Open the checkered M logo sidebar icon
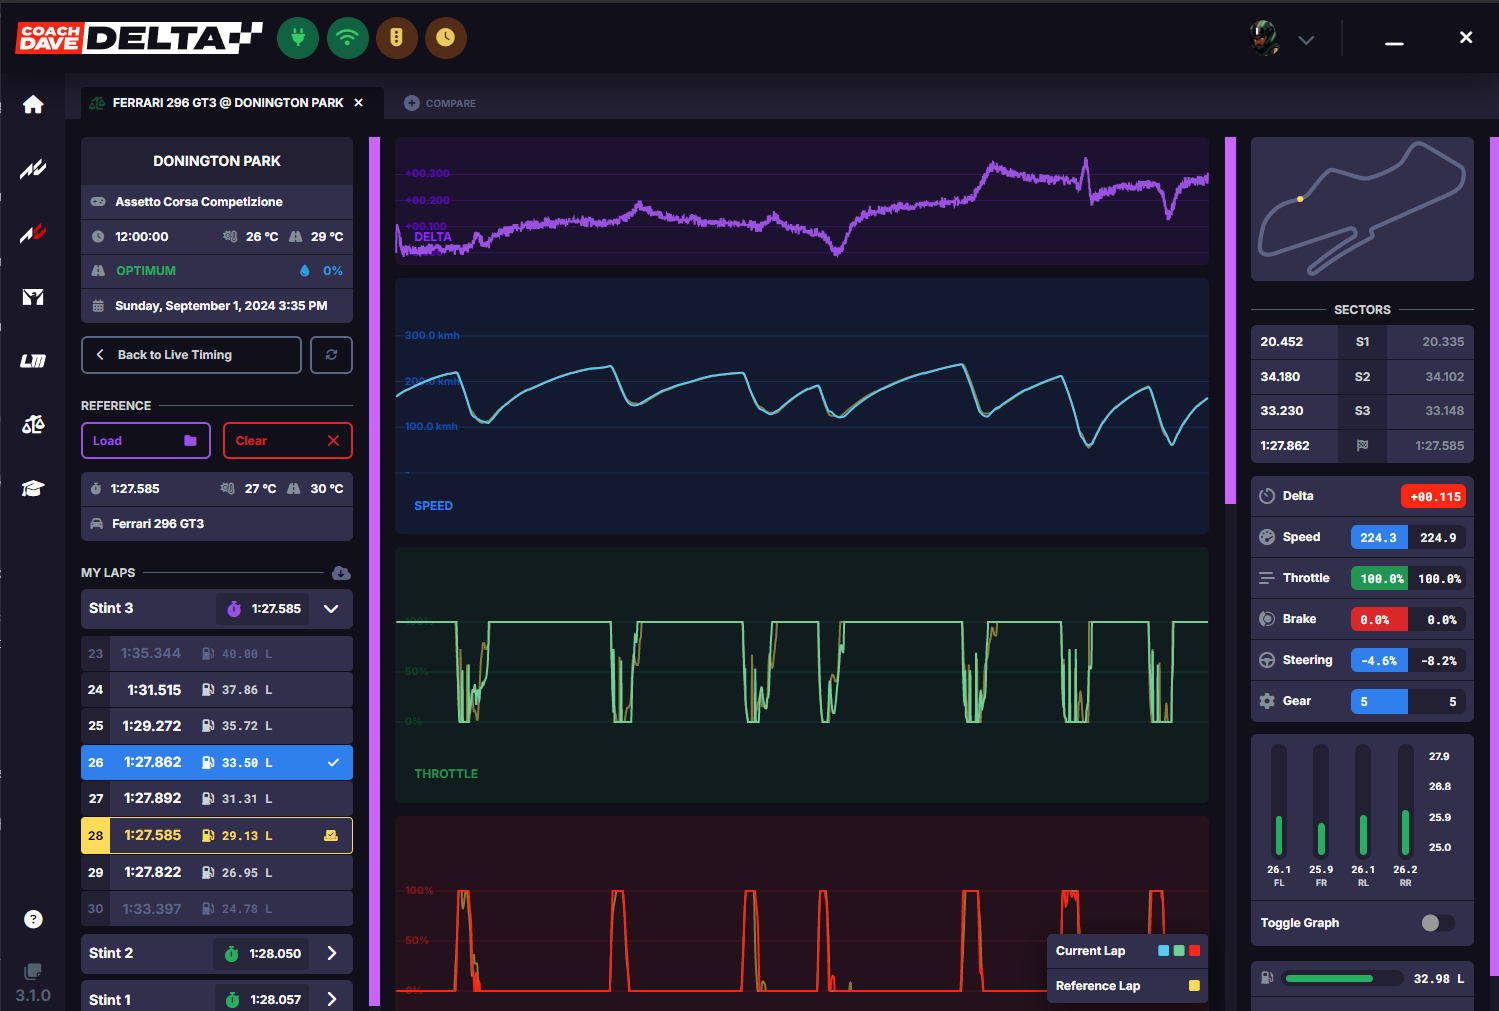This screenshot has width=1499, height=1011. tap(33, 297)
